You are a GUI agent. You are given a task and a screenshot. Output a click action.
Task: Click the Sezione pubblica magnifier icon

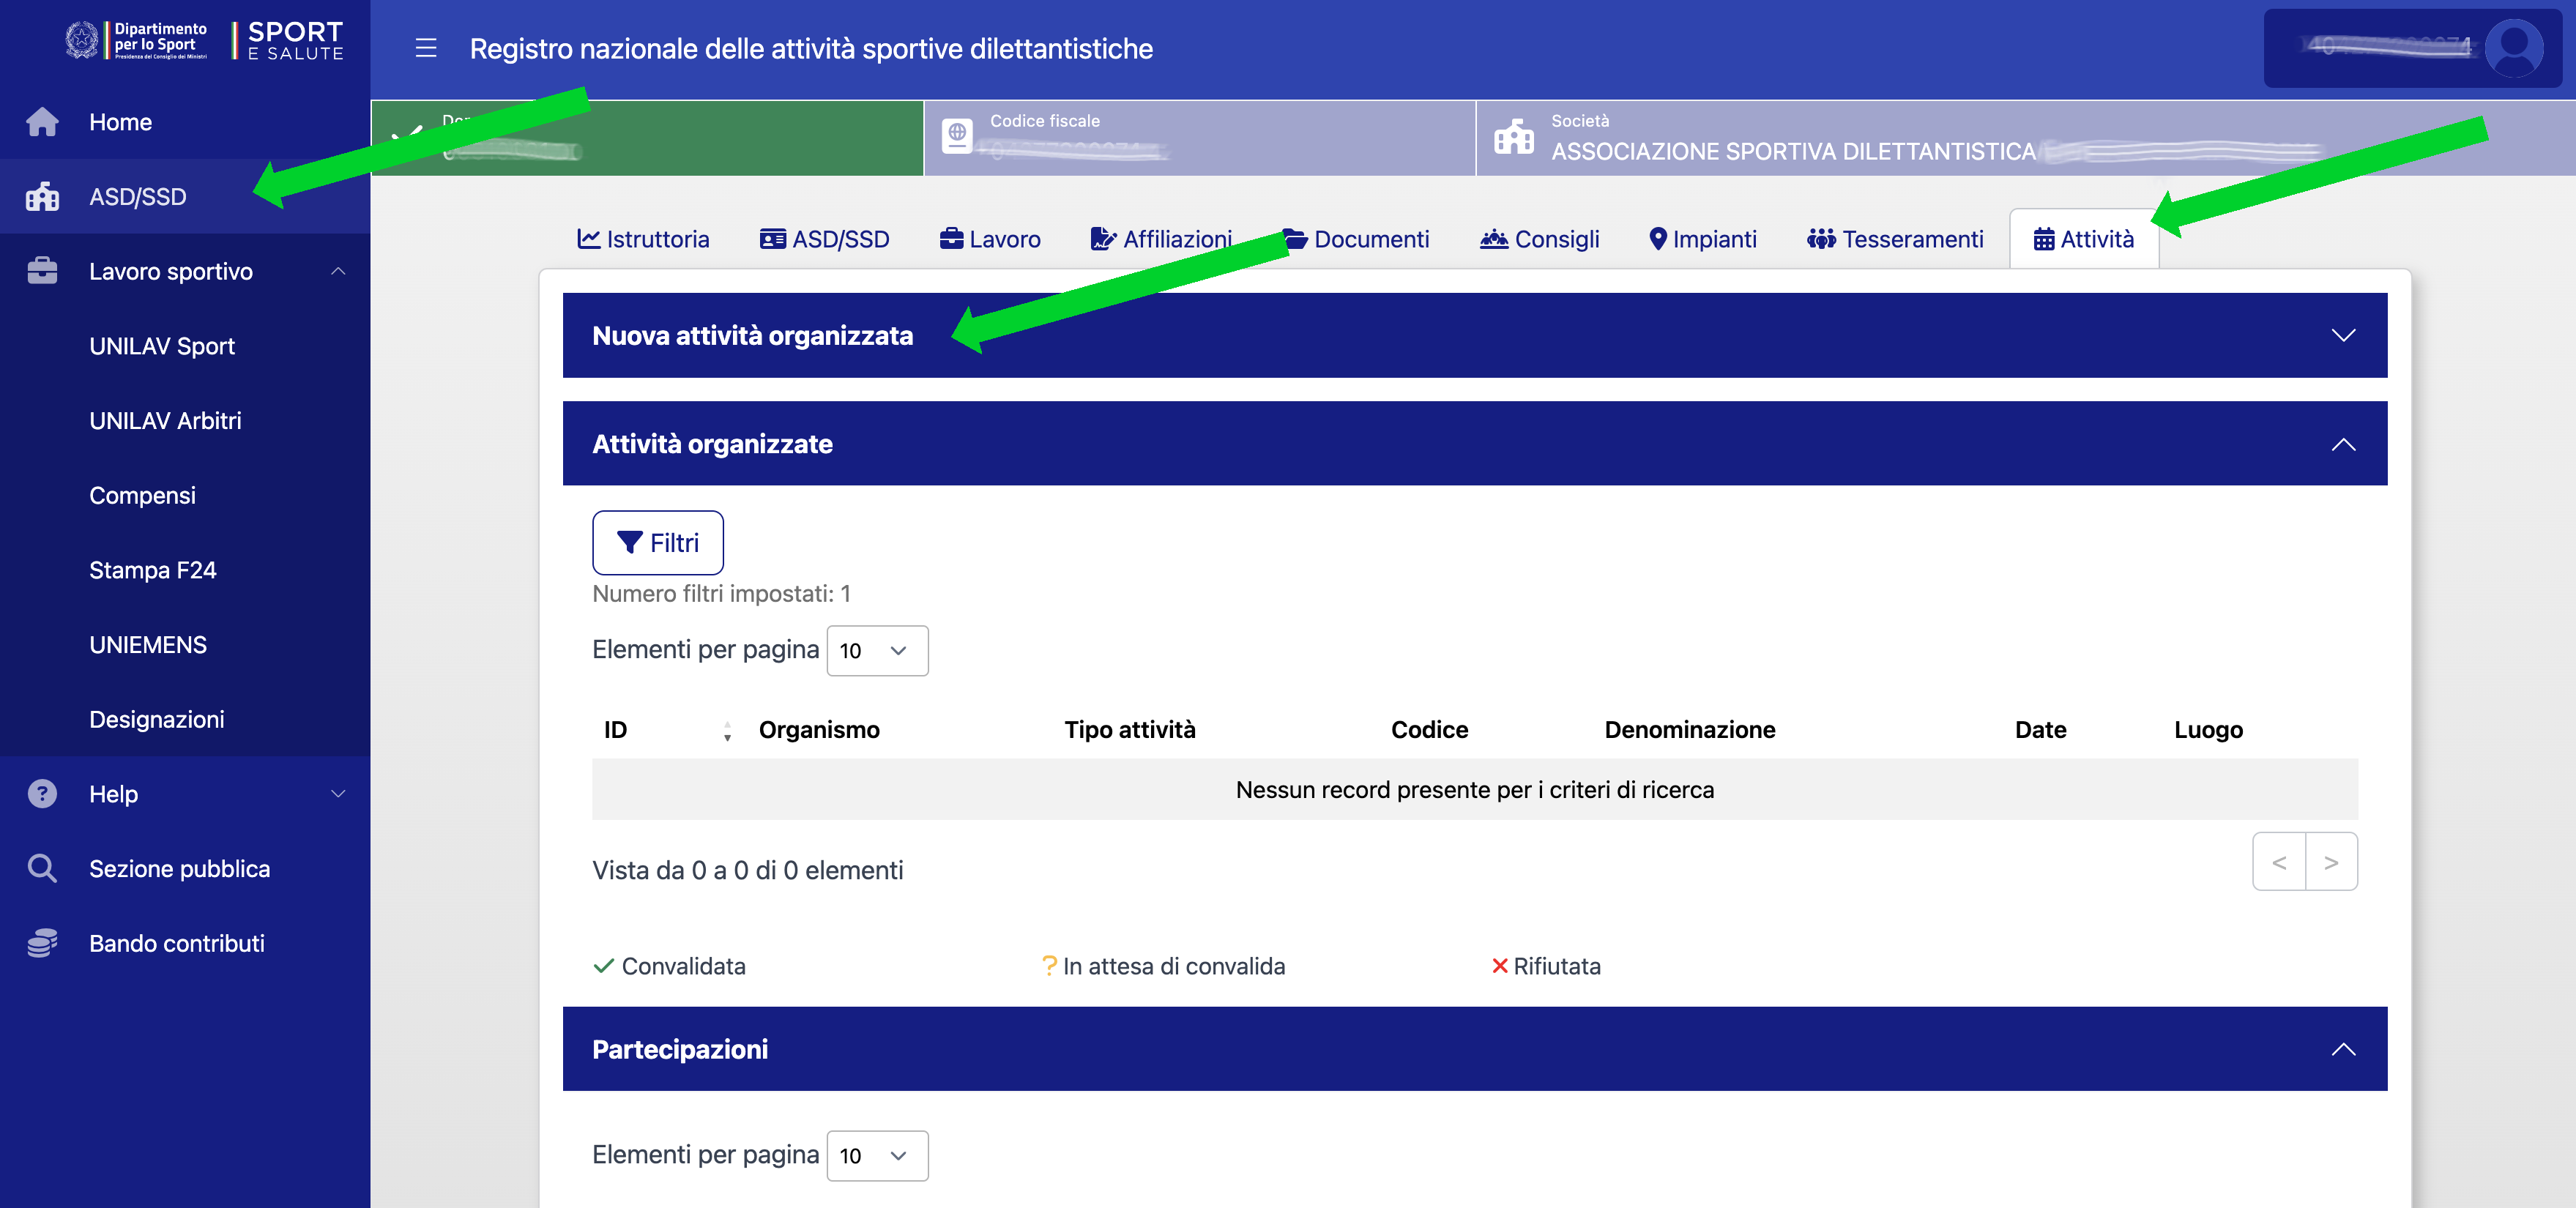[42, 868]
